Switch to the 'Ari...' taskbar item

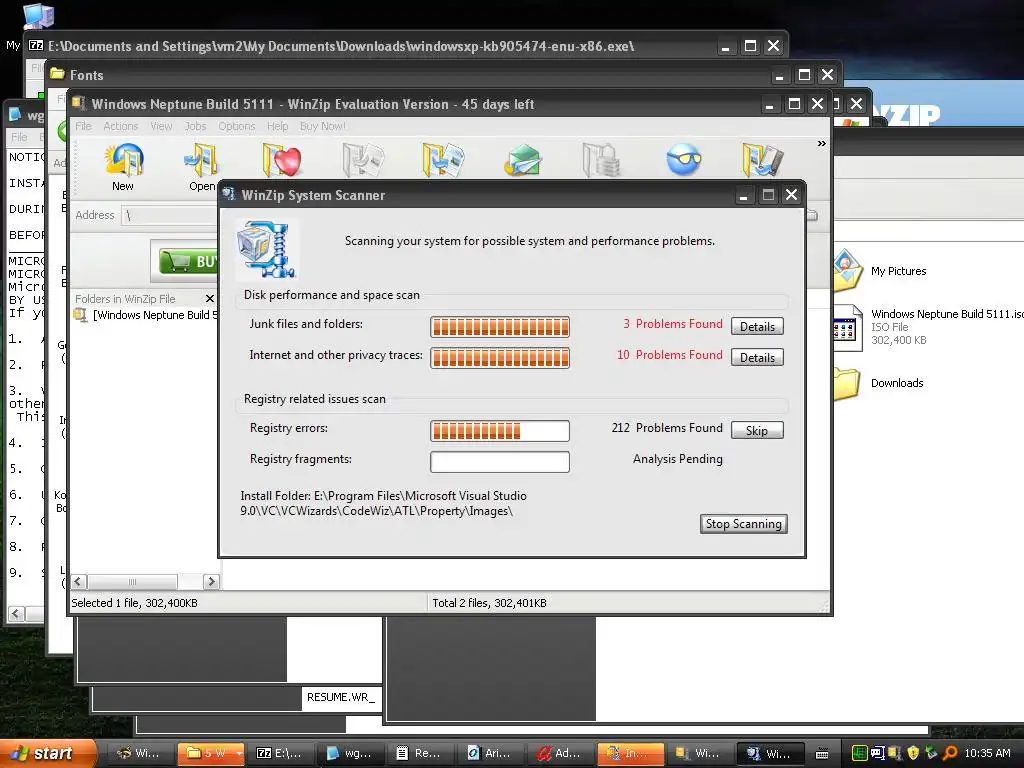point(491,753)
